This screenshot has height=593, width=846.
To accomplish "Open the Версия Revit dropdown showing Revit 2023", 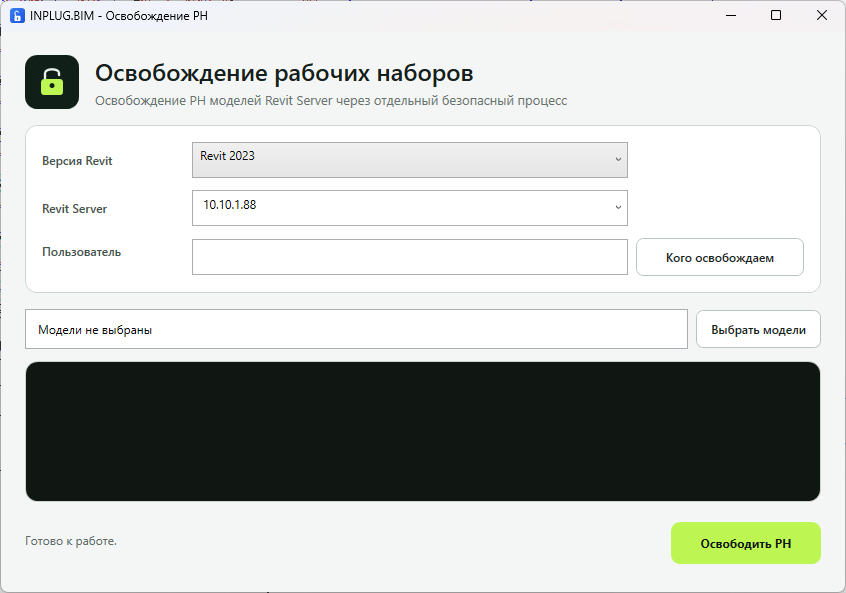I will click(x=410, y=160).
